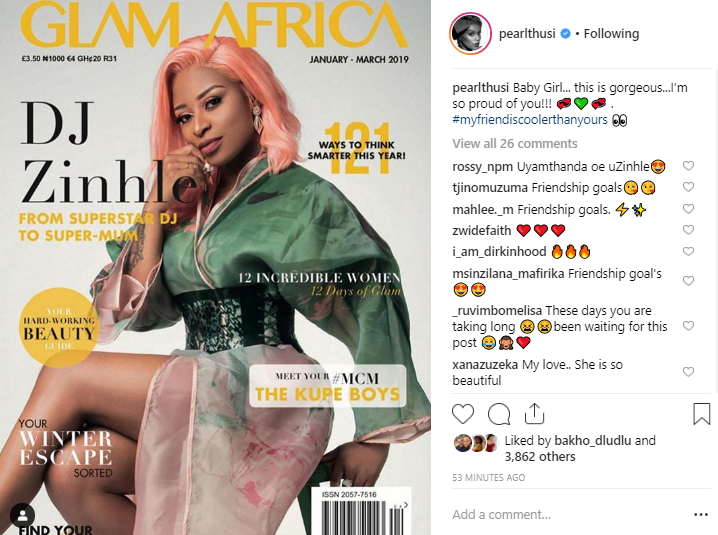Save the post with the bookmark icon
The image size is (718, 535).
click(702, 414)
